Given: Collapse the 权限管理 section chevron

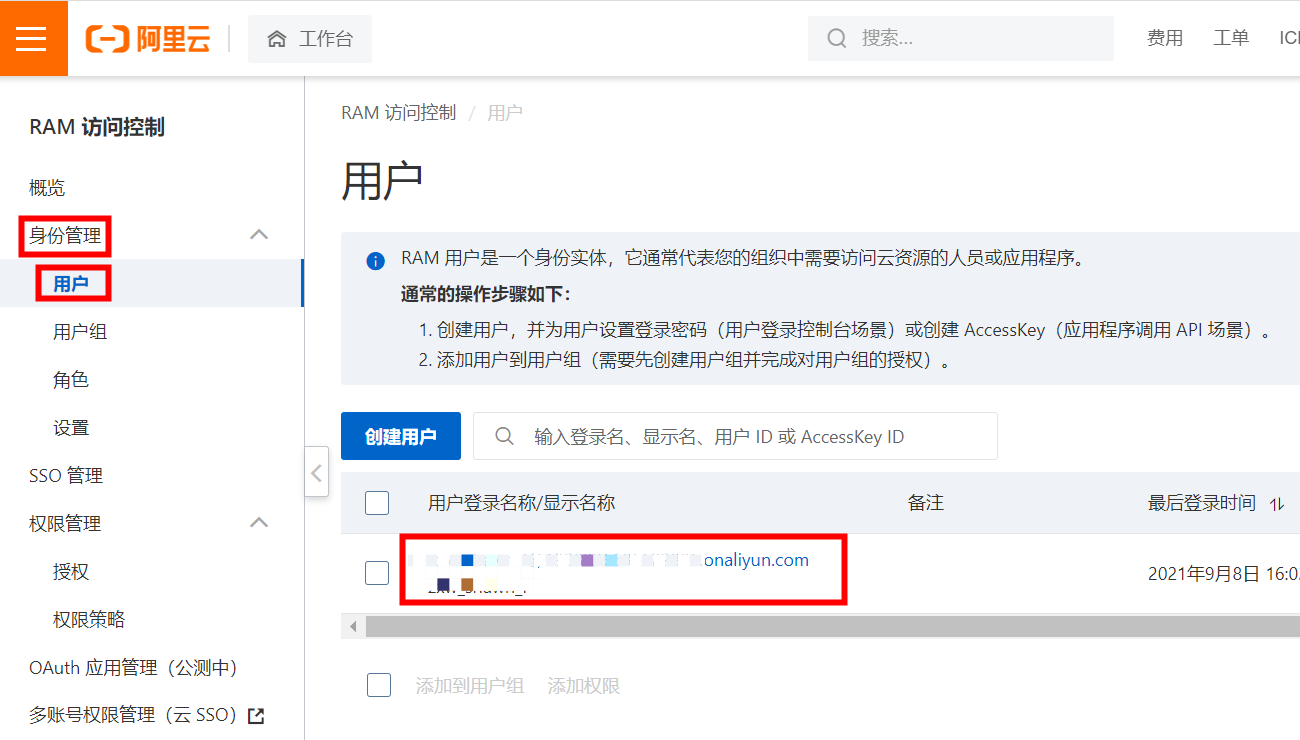Looking at the screenshot, I should tap(258, 523).
